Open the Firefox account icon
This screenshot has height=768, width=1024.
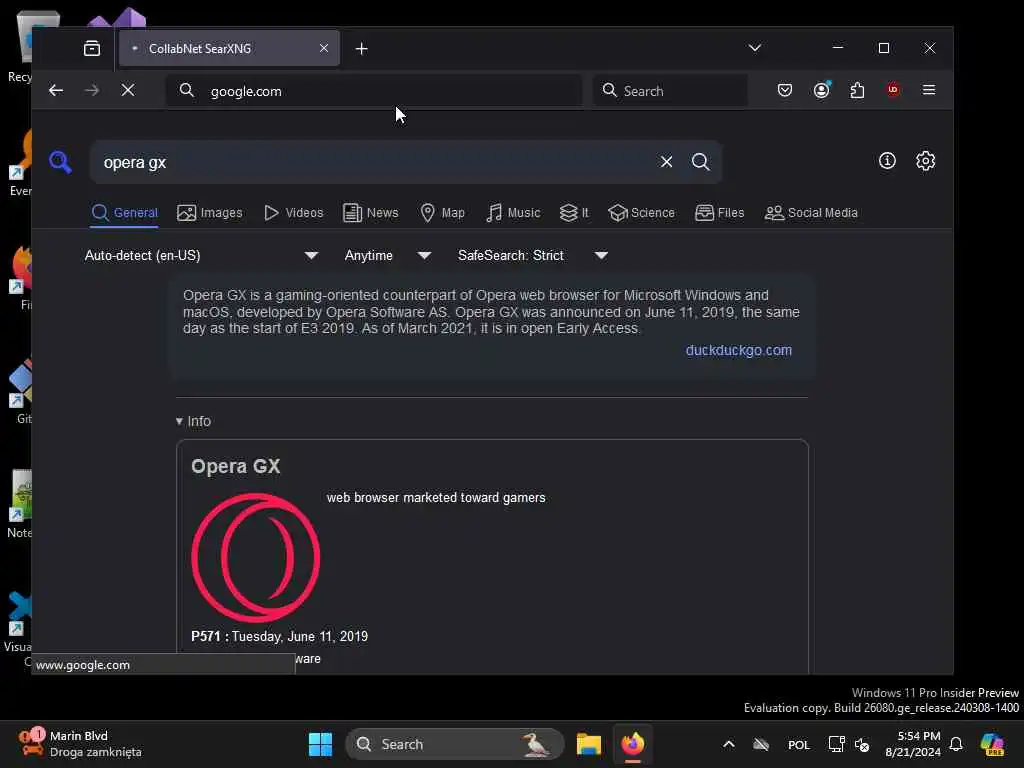pos(822,90)
